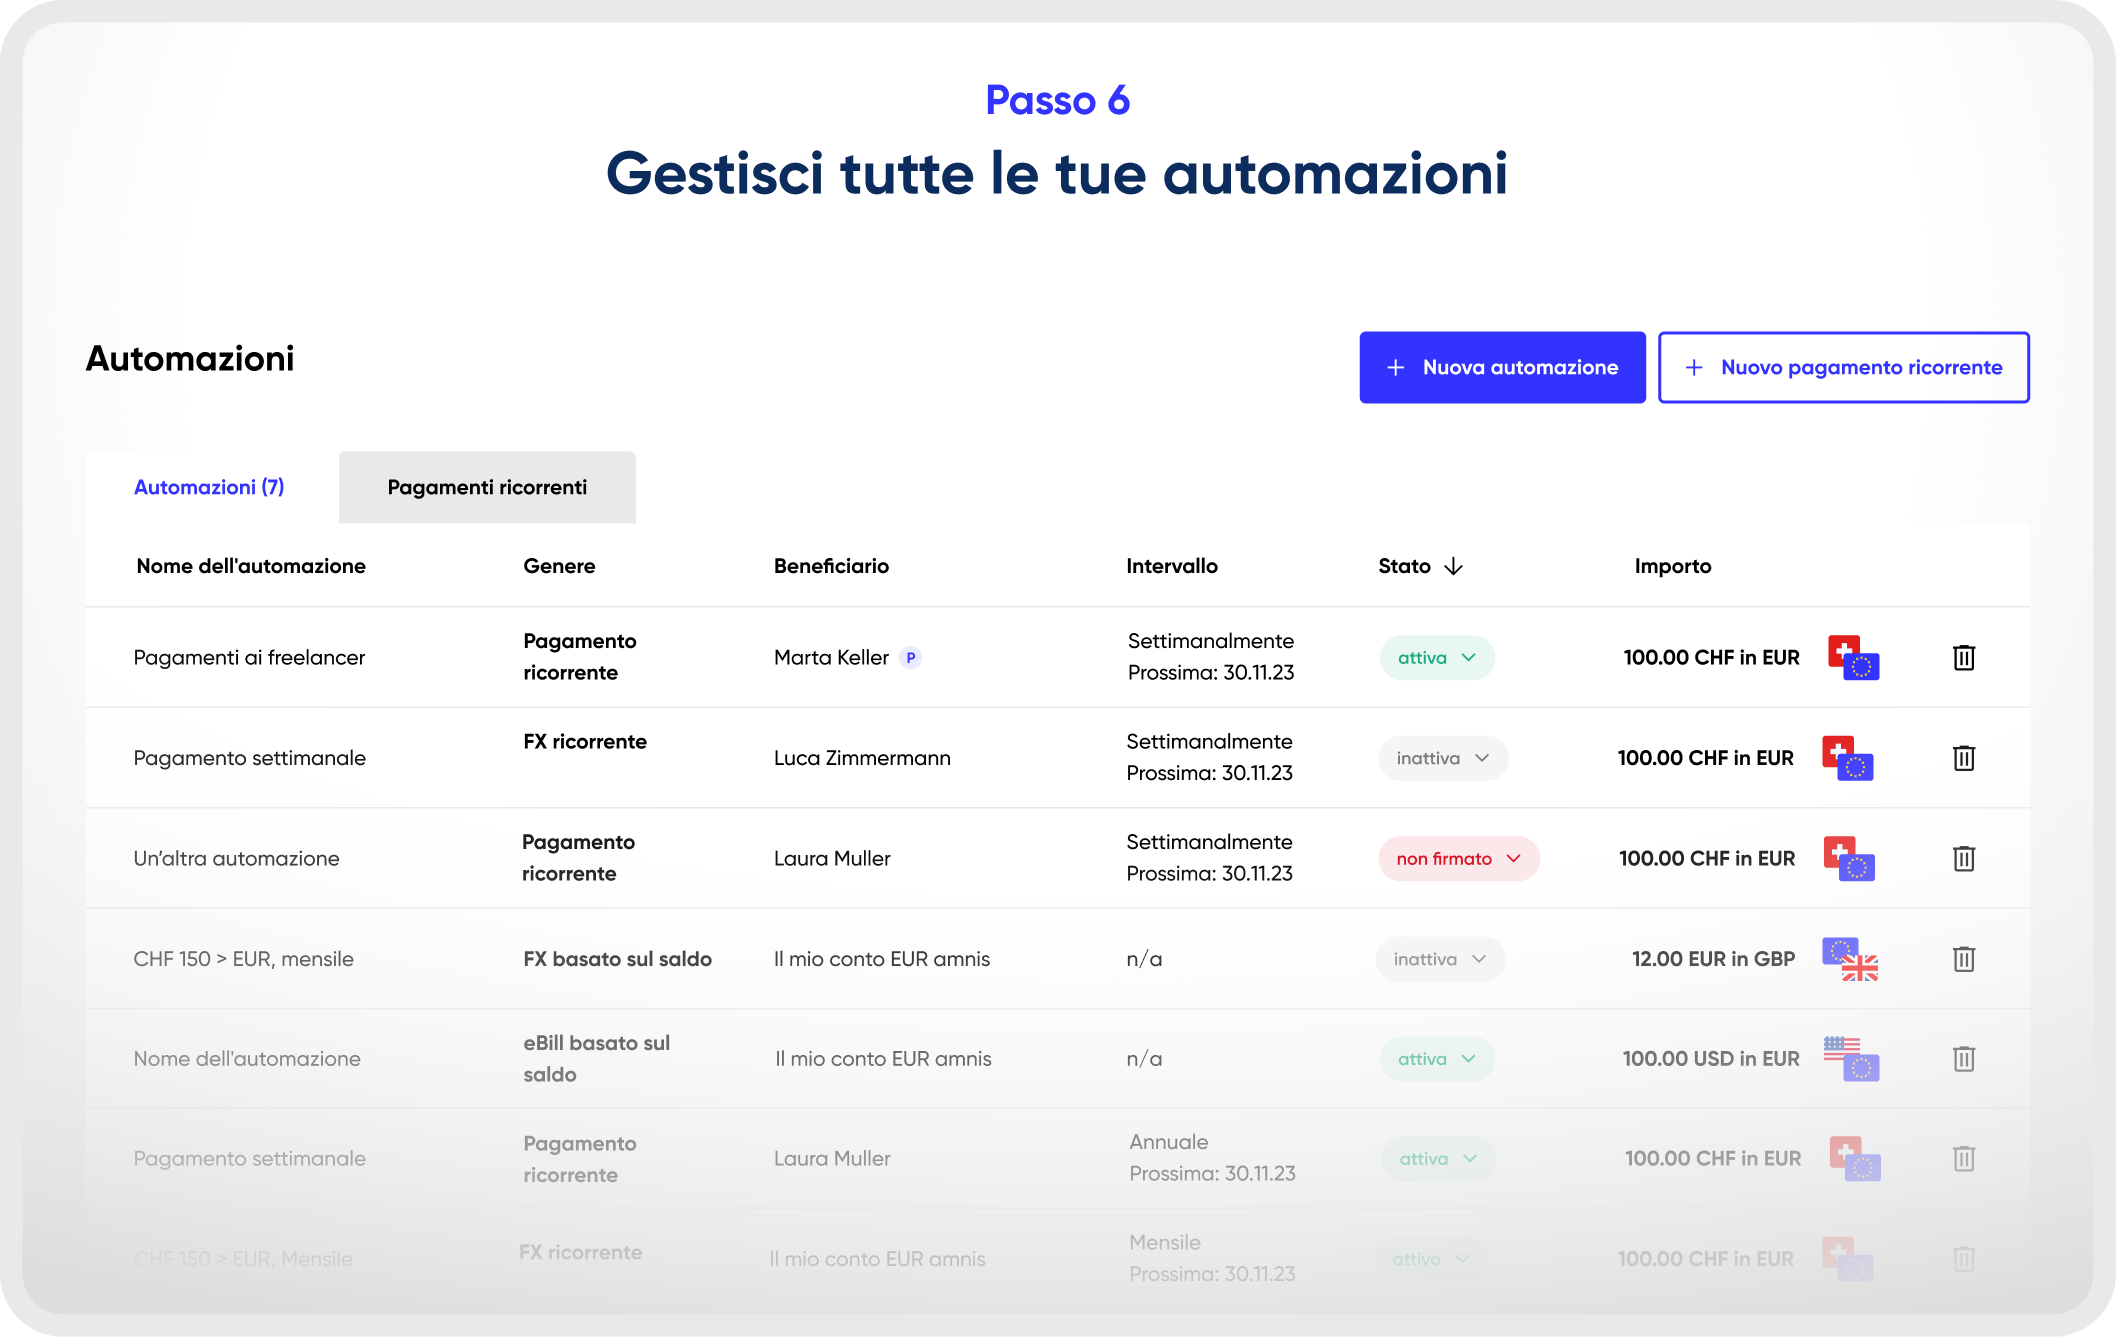The height and width of the screenshot is (1337, 2117).
Task: Click the beneficiary Luca Zimmermann
Action: point(862,758)
